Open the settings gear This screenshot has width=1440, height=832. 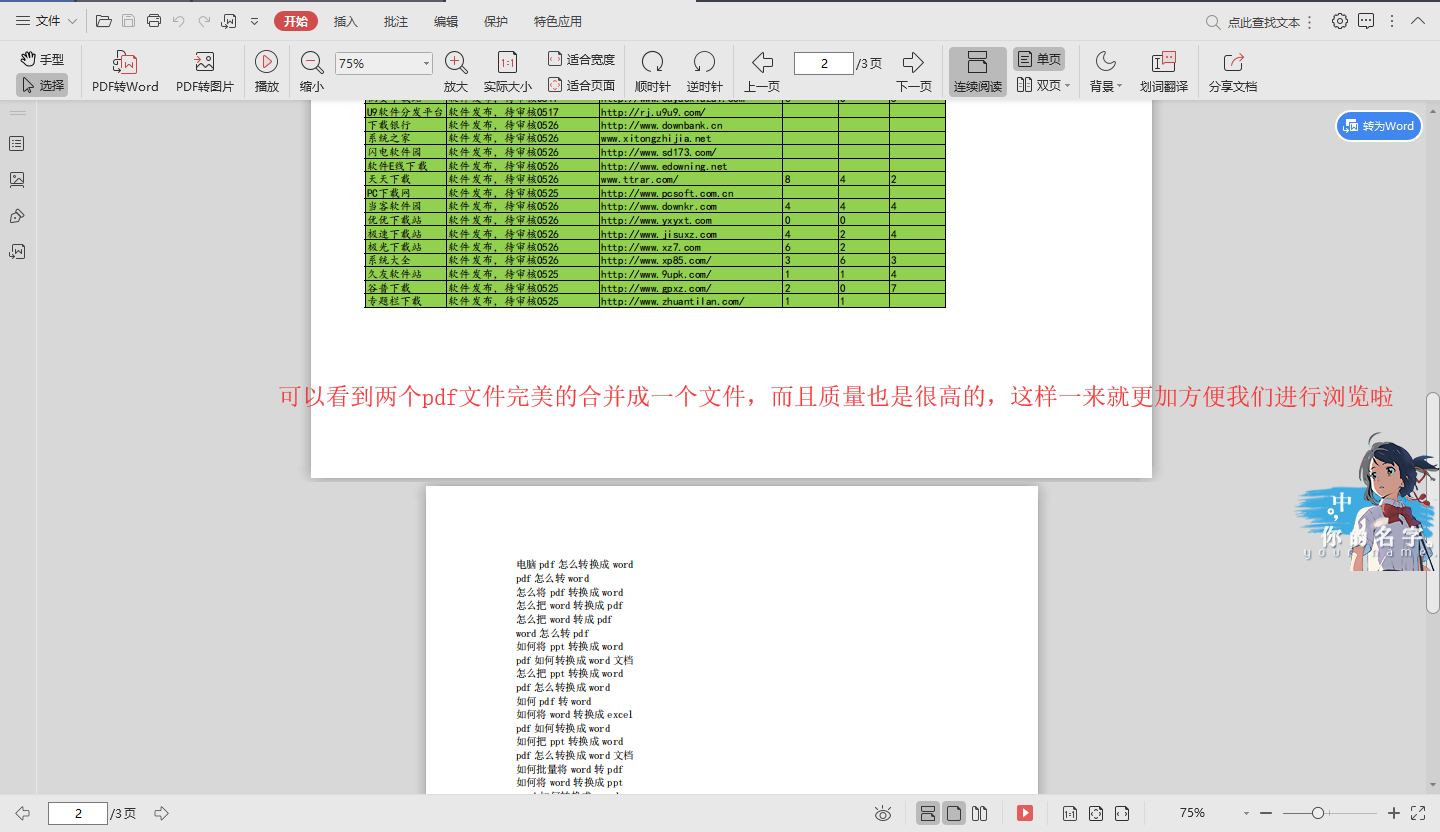[x=1340, y=21]
